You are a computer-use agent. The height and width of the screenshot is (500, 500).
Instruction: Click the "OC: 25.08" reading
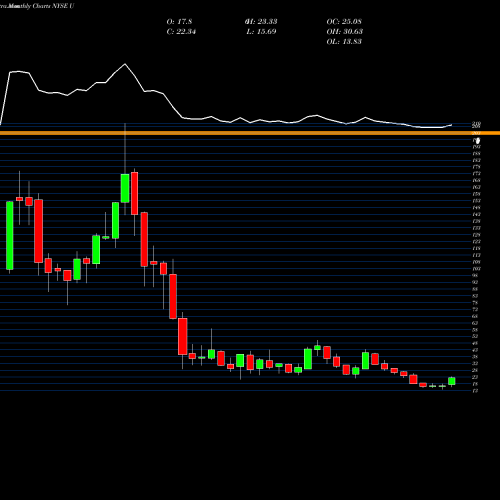(x=344, y=22)
